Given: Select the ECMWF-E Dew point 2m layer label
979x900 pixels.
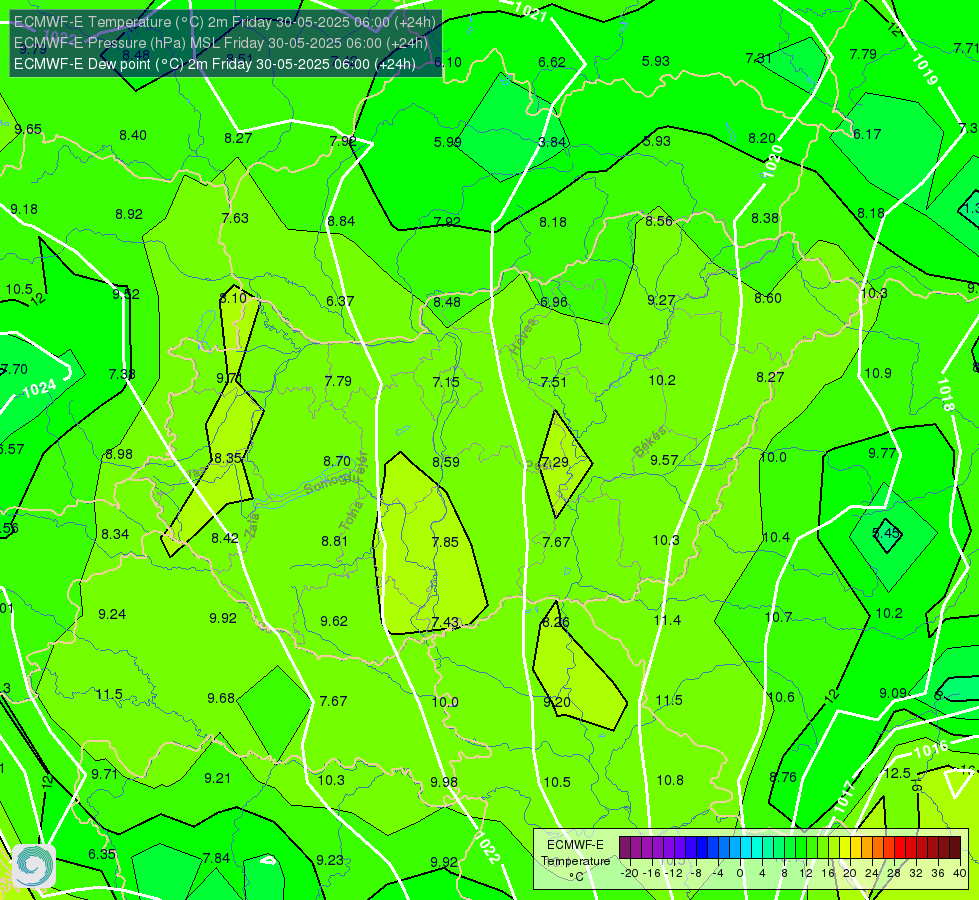Looking at the screenshot, I should tap(215, 64).
